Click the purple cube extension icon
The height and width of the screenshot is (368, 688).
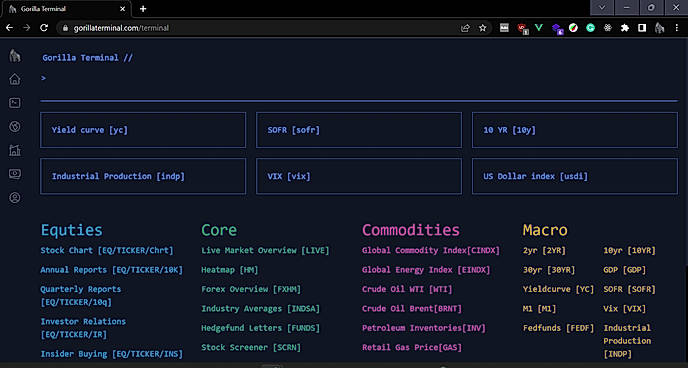click(x=557, y=29)
